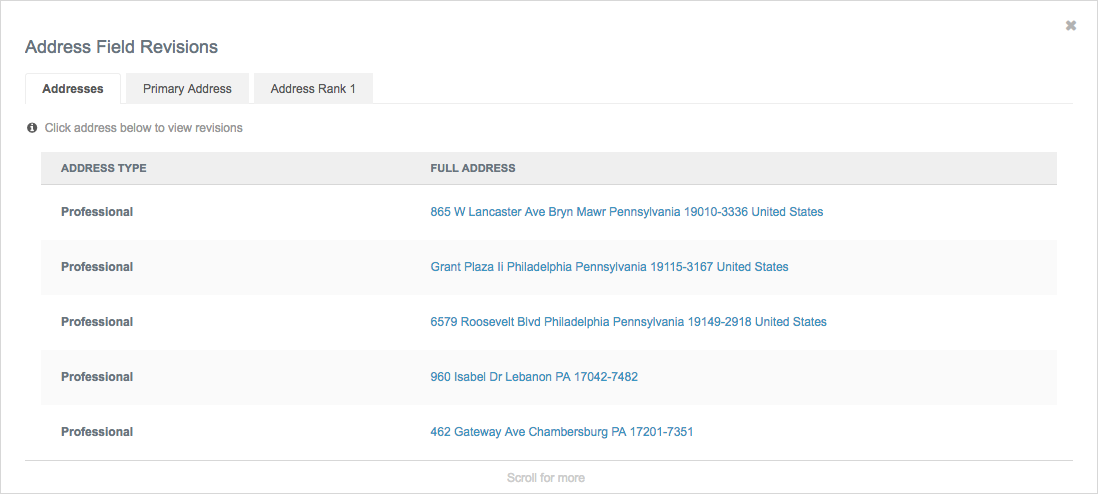Click the 6579 Roosevelt Blvd address link
This screenshot has height=494, width=1098.
click(x=628, y=322)
